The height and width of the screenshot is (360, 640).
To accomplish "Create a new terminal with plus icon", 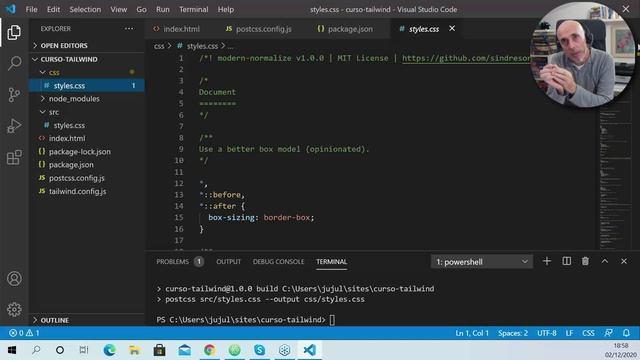I will tap(547, 261).
